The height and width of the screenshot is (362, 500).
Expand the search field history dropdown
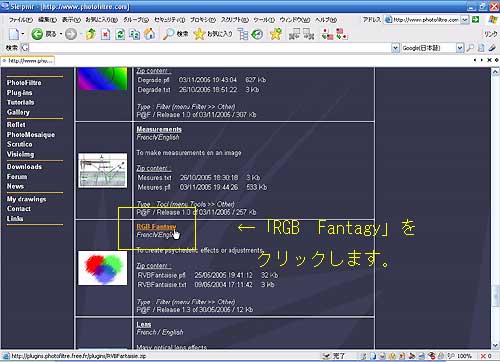395,48
